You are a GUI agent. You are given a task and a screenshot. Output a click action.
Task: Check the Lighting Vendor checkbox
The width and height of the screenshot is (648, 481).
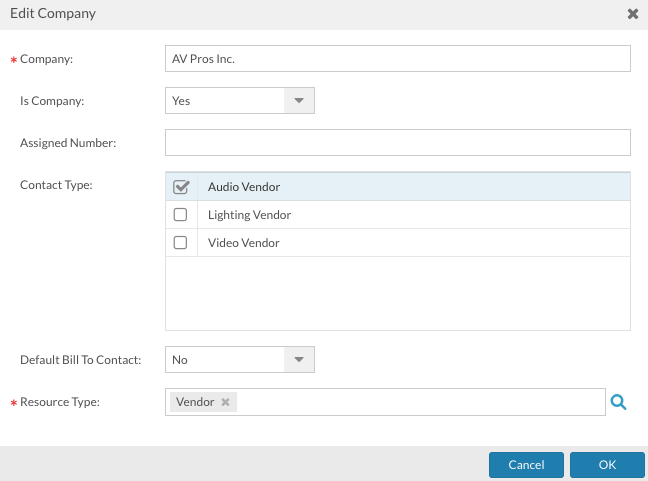tap(180, 215)
